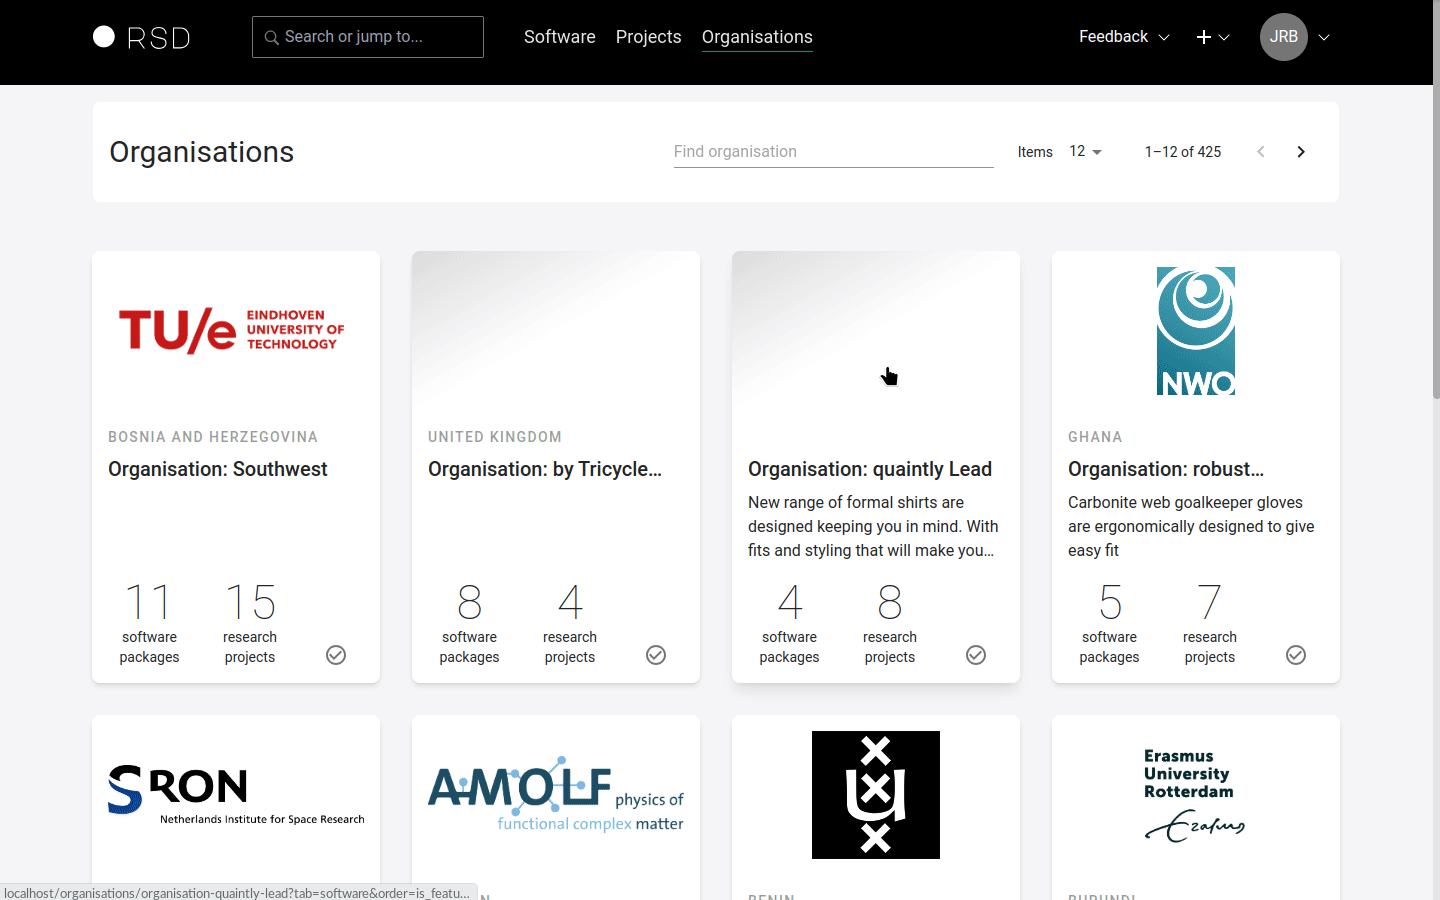Click verified checkmark on by Tricycle card

pos(656,655)
